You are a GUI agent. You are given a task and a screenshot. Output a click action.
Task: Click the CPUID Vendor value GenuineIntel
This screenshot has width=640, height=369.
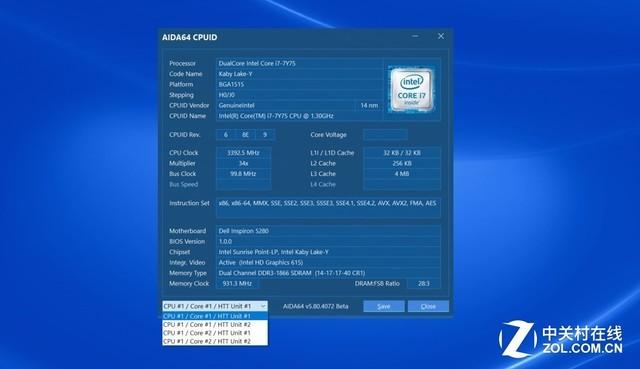coord(285,105)
